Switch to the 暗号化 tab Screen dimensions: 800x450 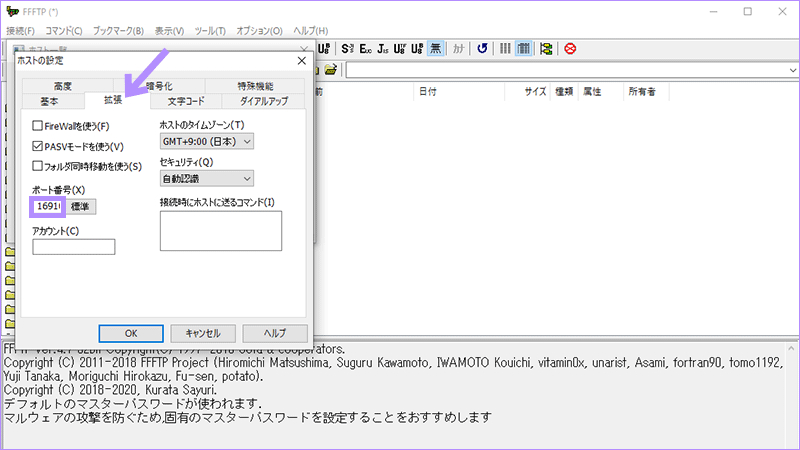click(x=159, y=86)
